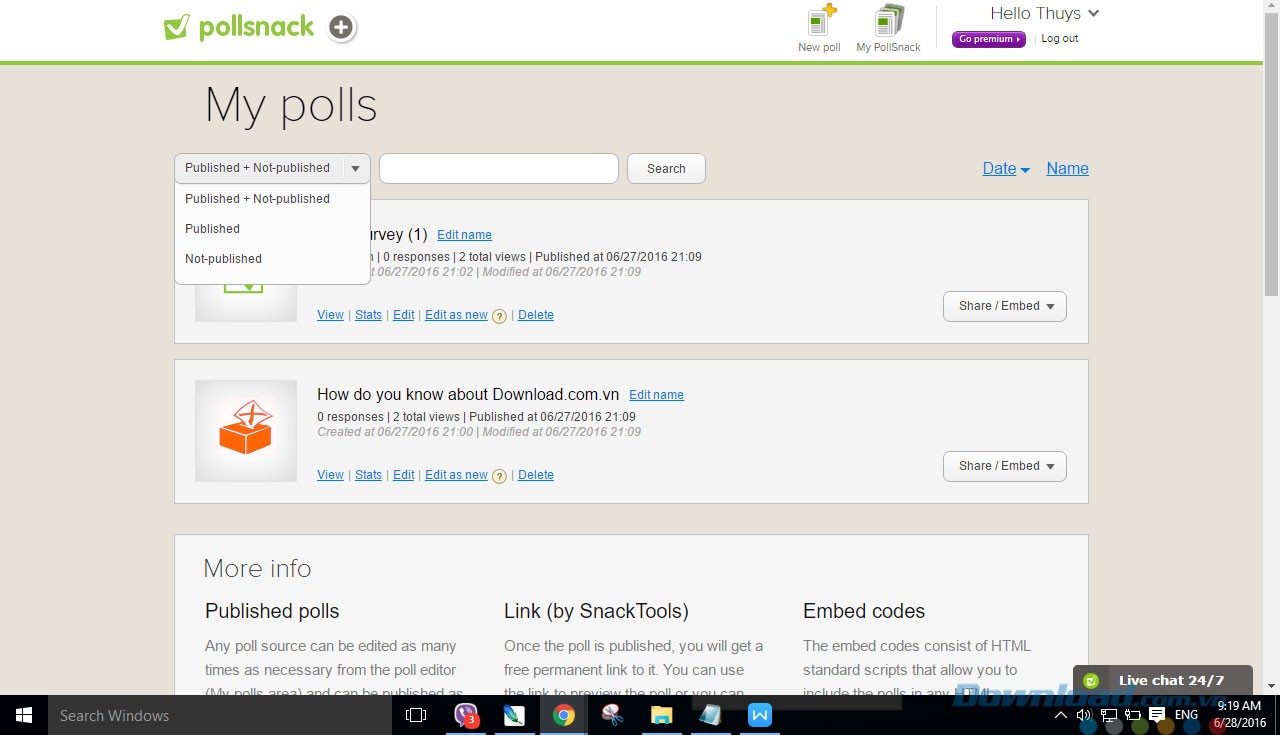Screen dimensions: 1280x735
Task: Open the My PollSnack icon
Action: tap(888, 22)
